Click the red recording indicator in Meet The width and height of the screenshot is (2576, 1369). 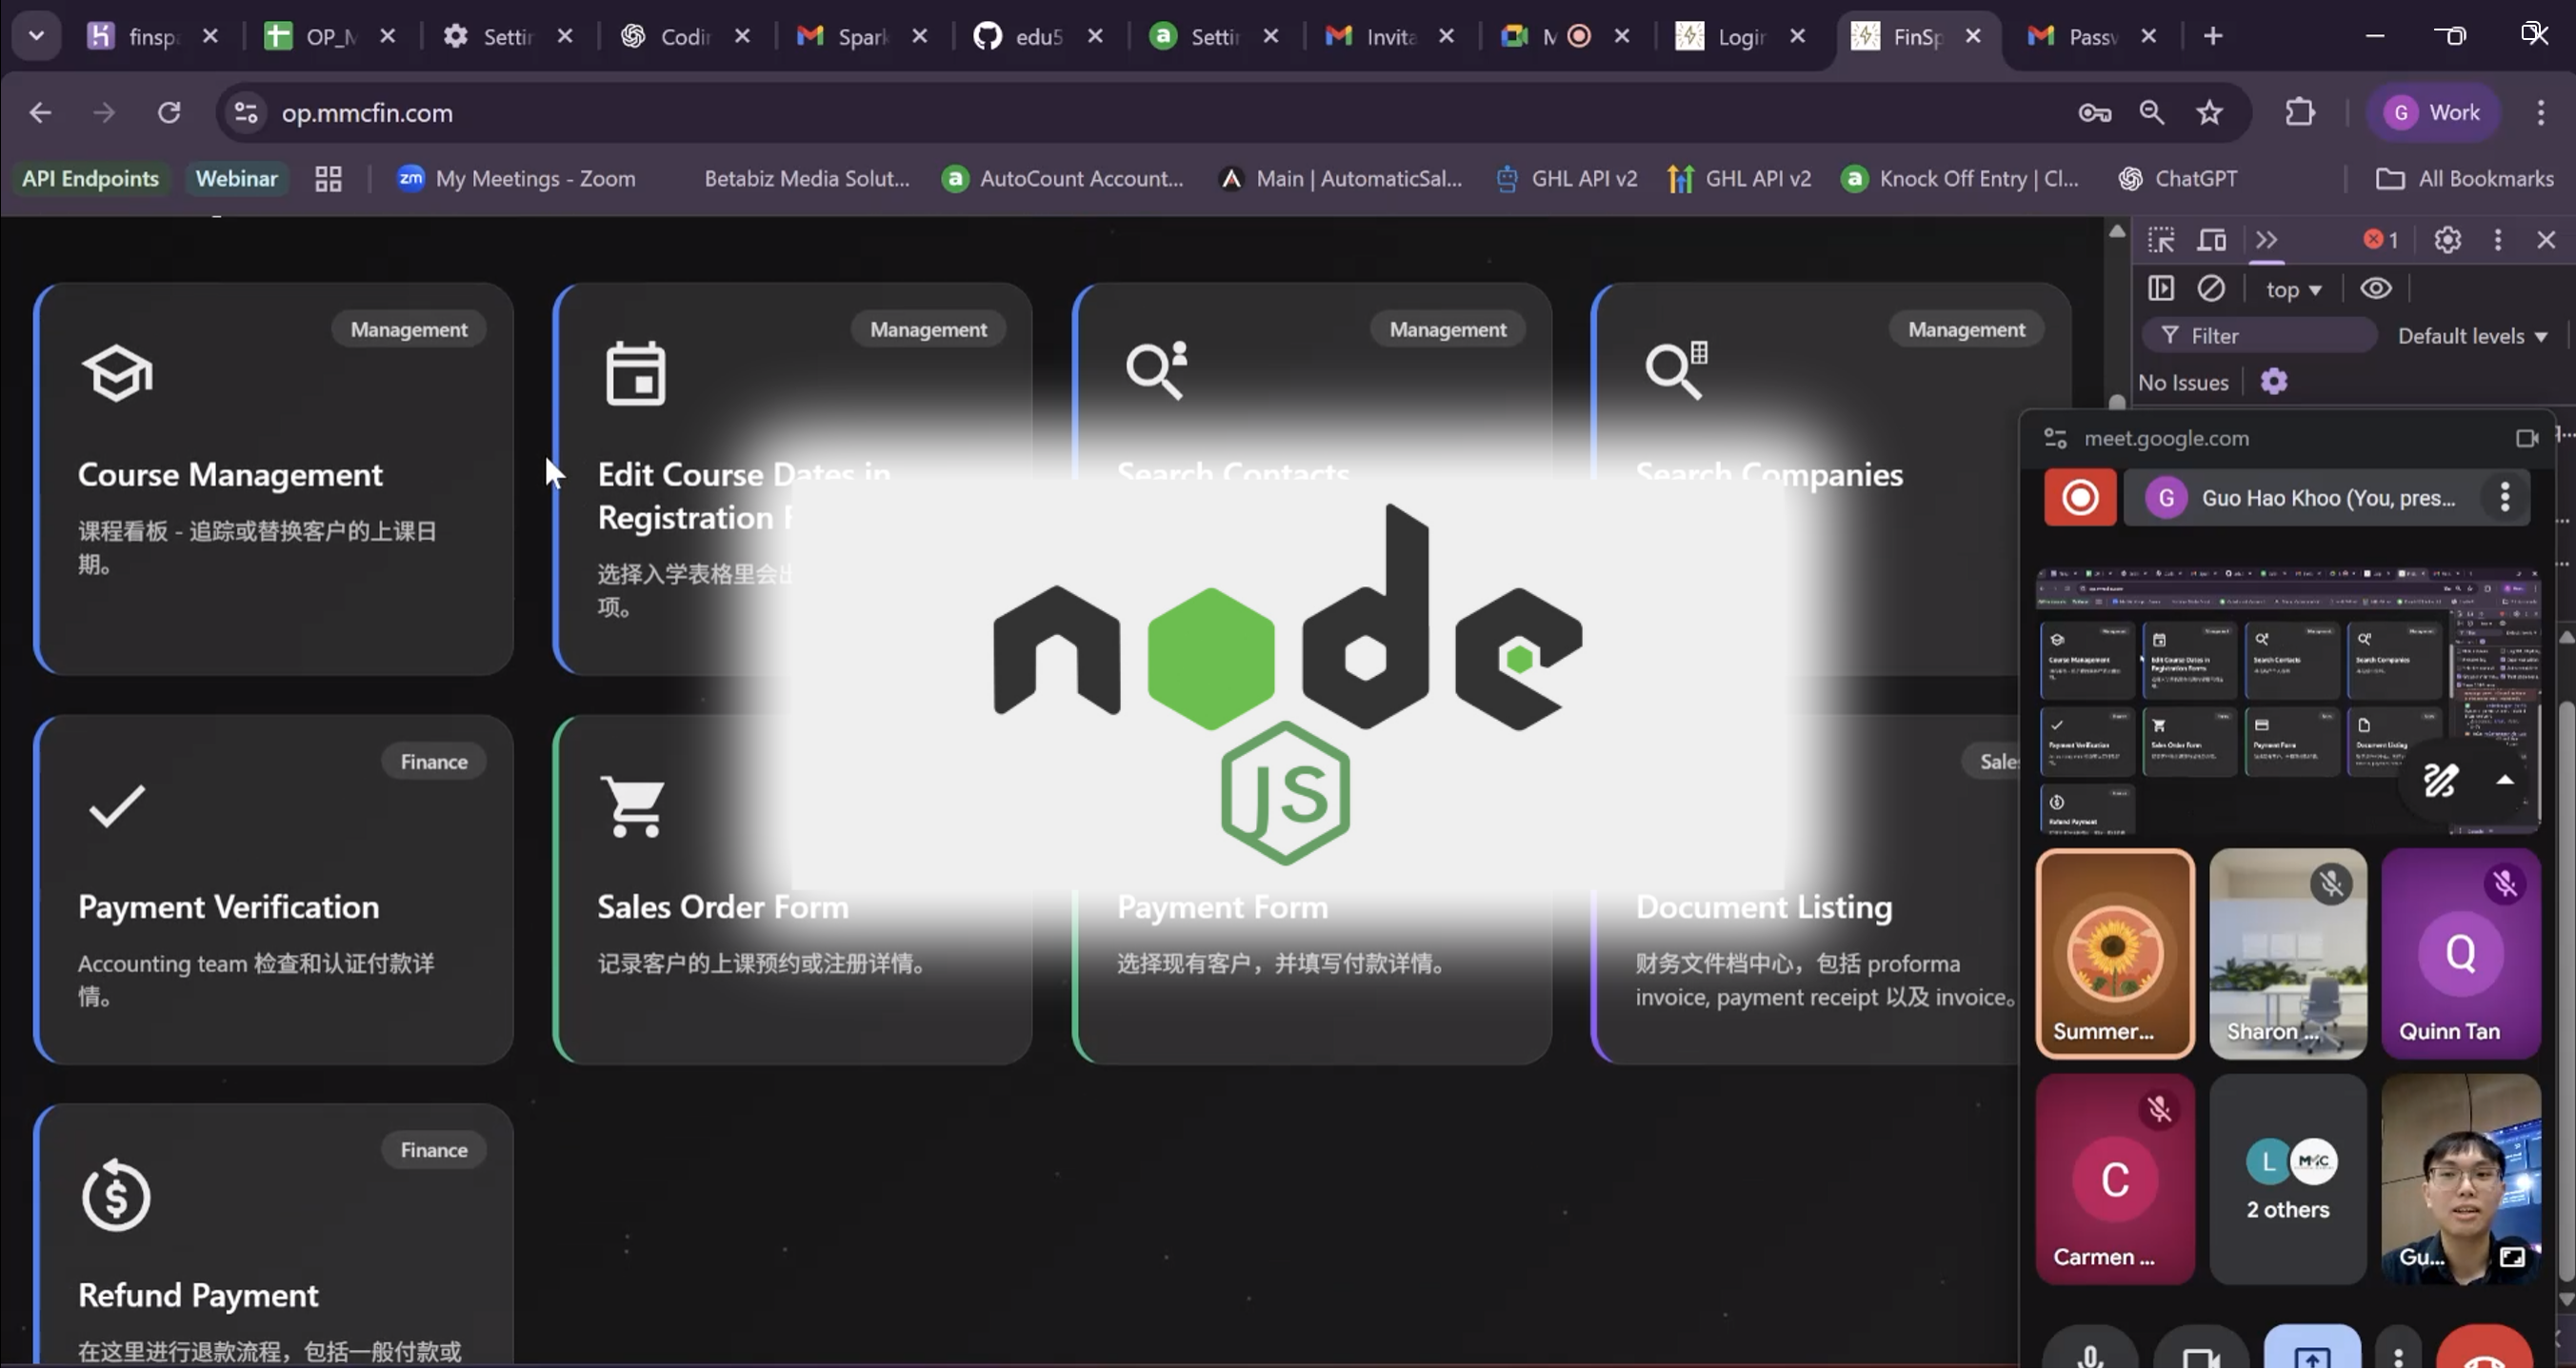tap(2080, 497)
